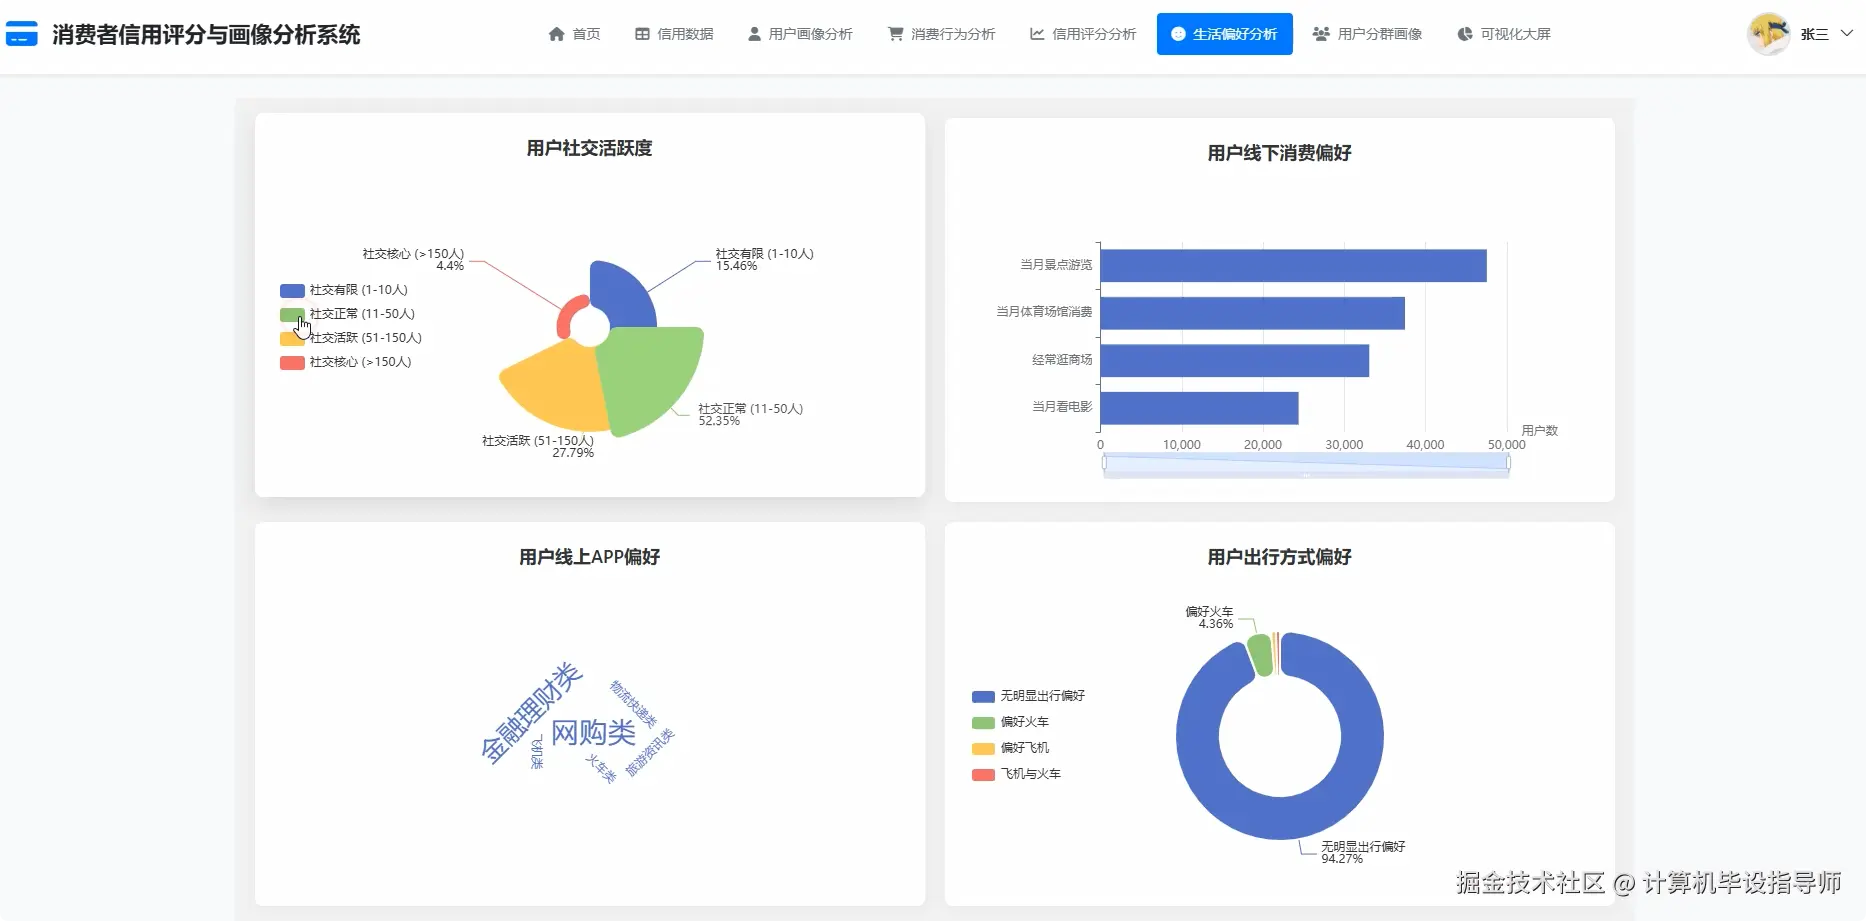Toggle 偏好飞机 legend entry
This screenshot has height=921, width=1866.
pyautogui.click(x=1010, y=748)
